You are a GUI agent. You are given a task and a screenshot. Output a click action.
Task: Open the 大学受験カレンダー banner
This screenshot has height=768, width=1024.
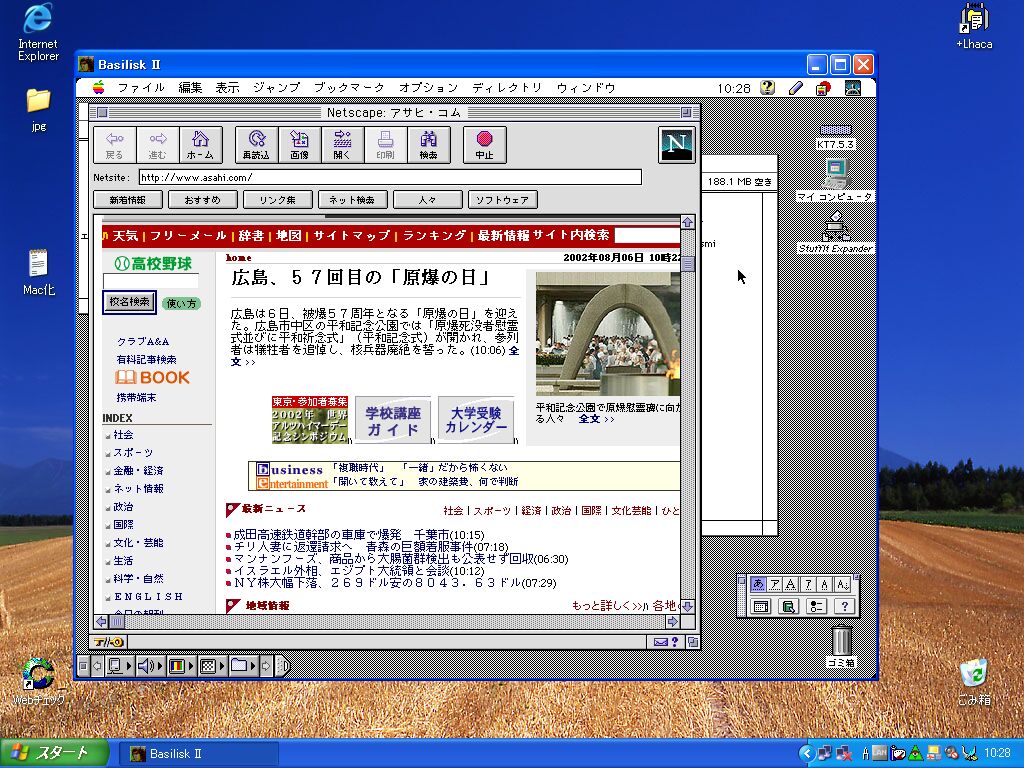(476, 421)
